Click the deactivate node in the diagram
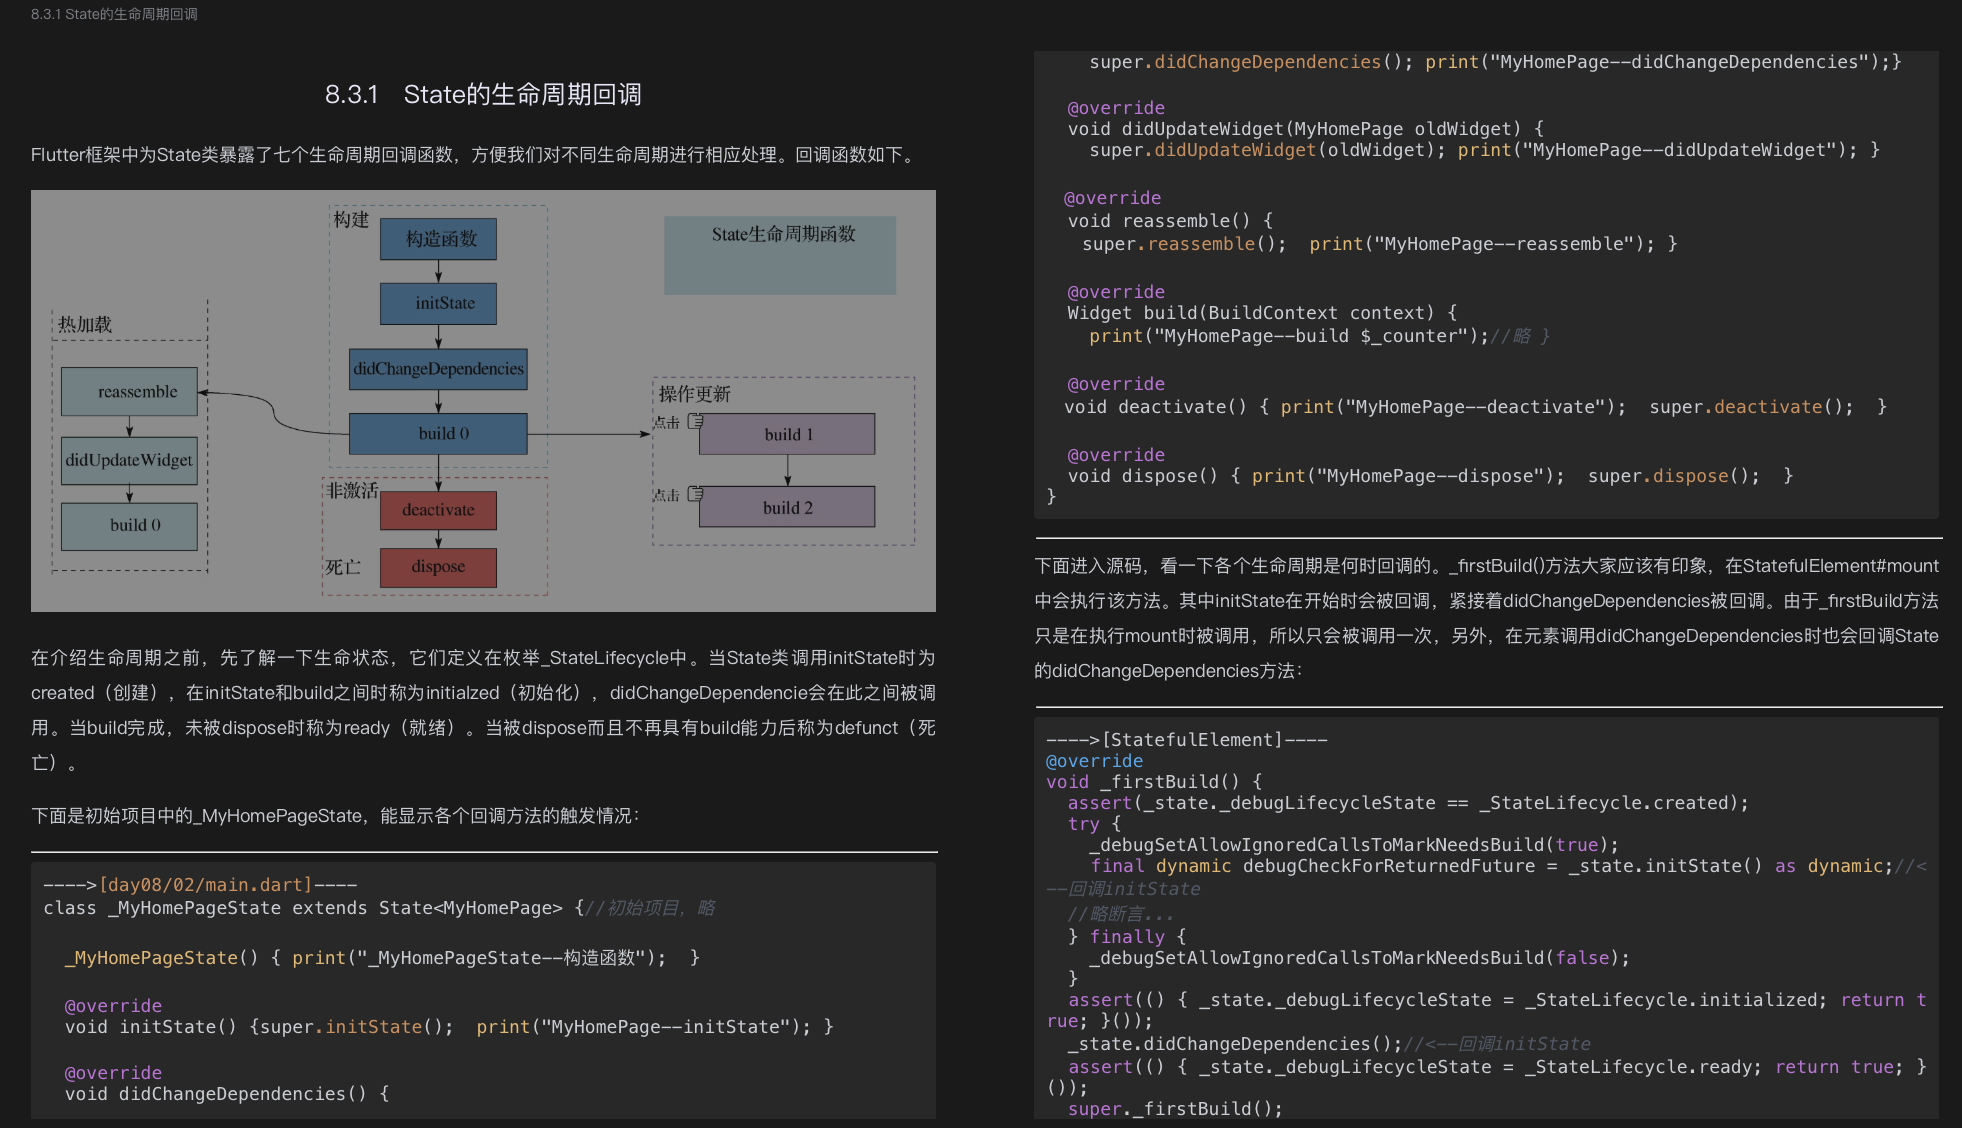The height and width of the screenshot is (1128, 1962). (438, 510)
